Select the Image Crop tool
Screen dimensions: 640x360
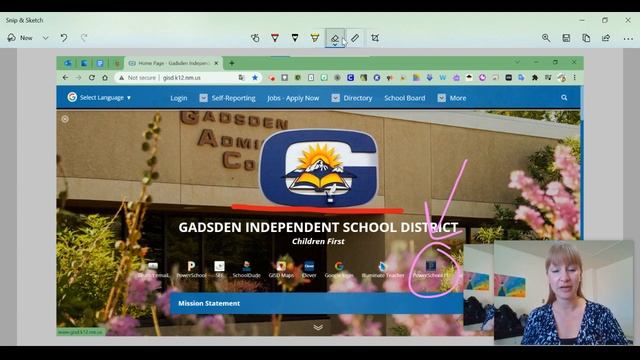[x=375, y=38]
